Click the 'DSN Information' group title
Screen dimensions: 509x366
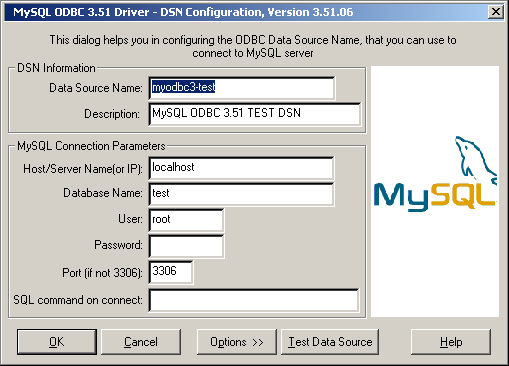56,68
